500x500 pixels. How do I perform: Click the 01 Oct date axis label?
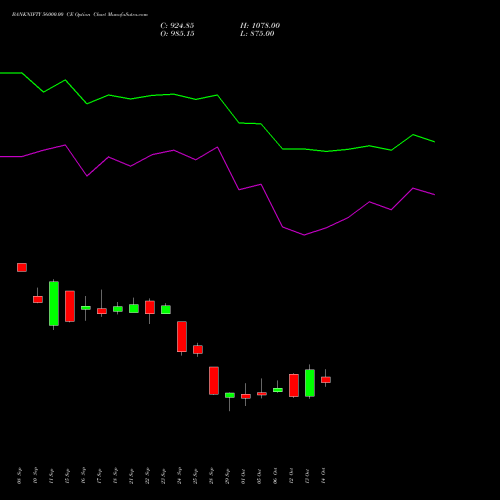coord(243,476)
